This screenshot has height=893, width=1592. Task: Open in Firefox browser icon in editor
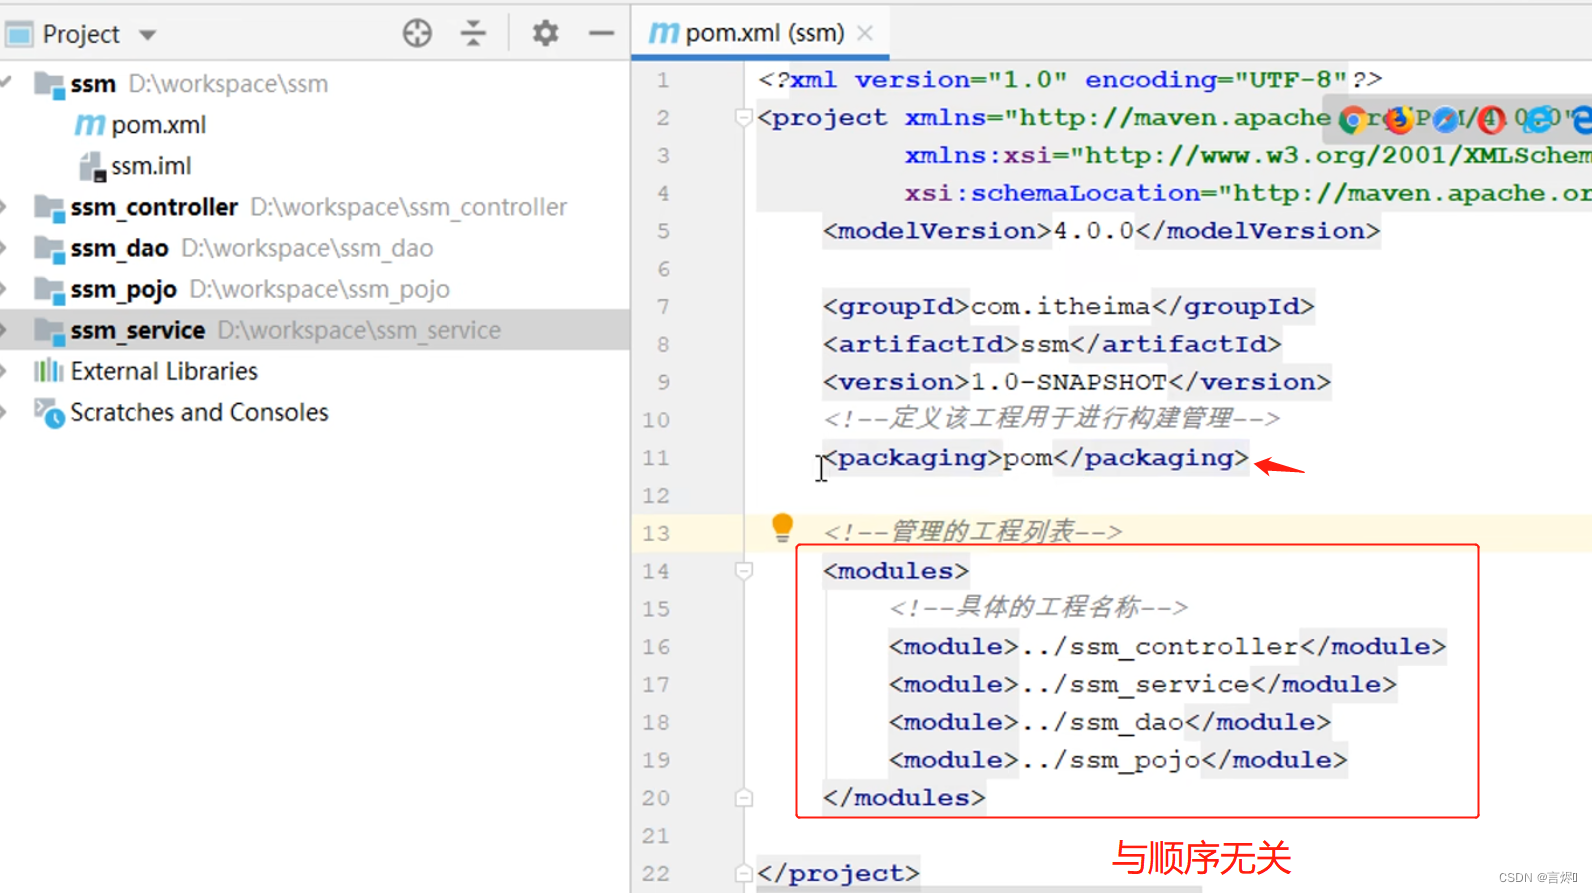pyautogui.click(x=1399, y=120)
